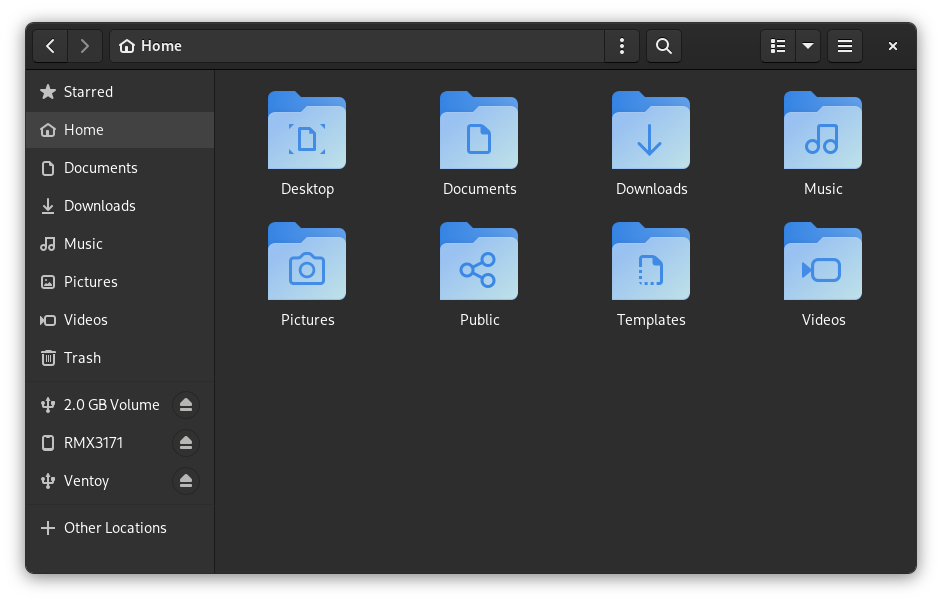
Task: Eject the Ventoy drive
Action: coord(186,481)
